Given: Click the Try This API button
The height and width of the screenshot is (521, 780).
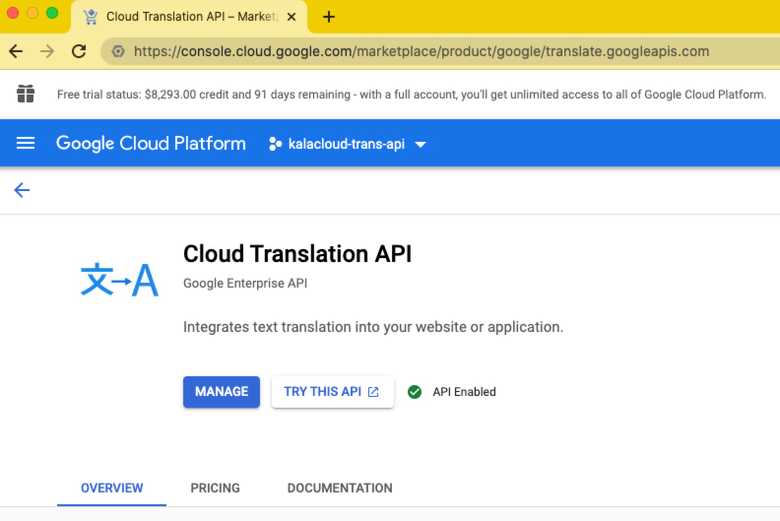Looking at the screenshot, I should (x=332, y=392).
